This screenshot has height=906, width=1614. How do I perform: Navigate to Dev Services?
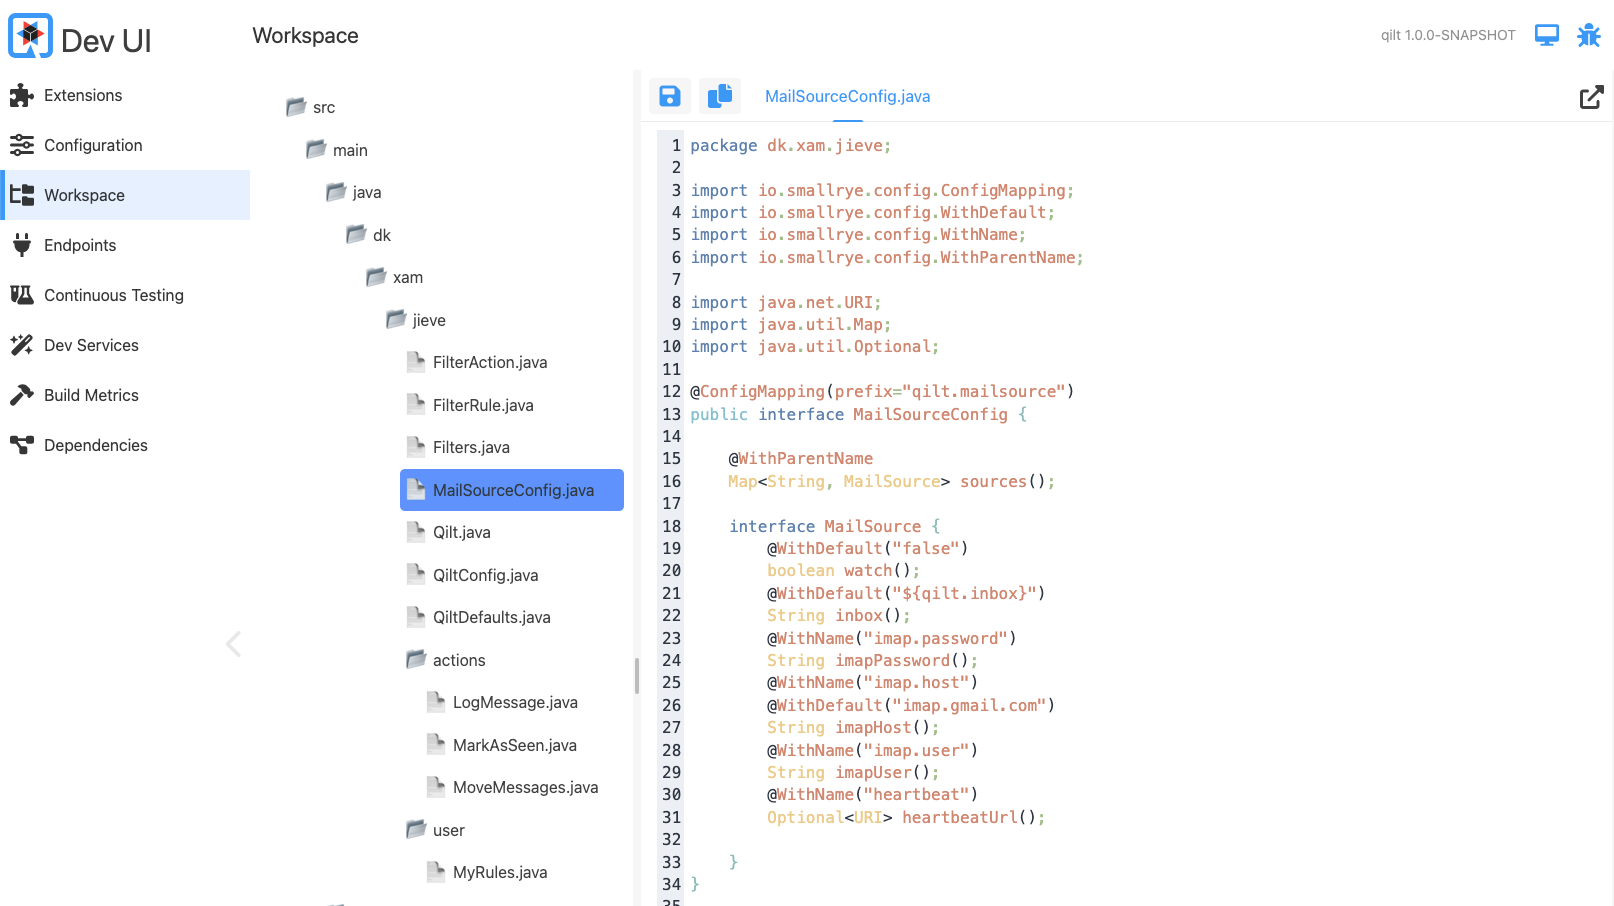coord(91,345)
